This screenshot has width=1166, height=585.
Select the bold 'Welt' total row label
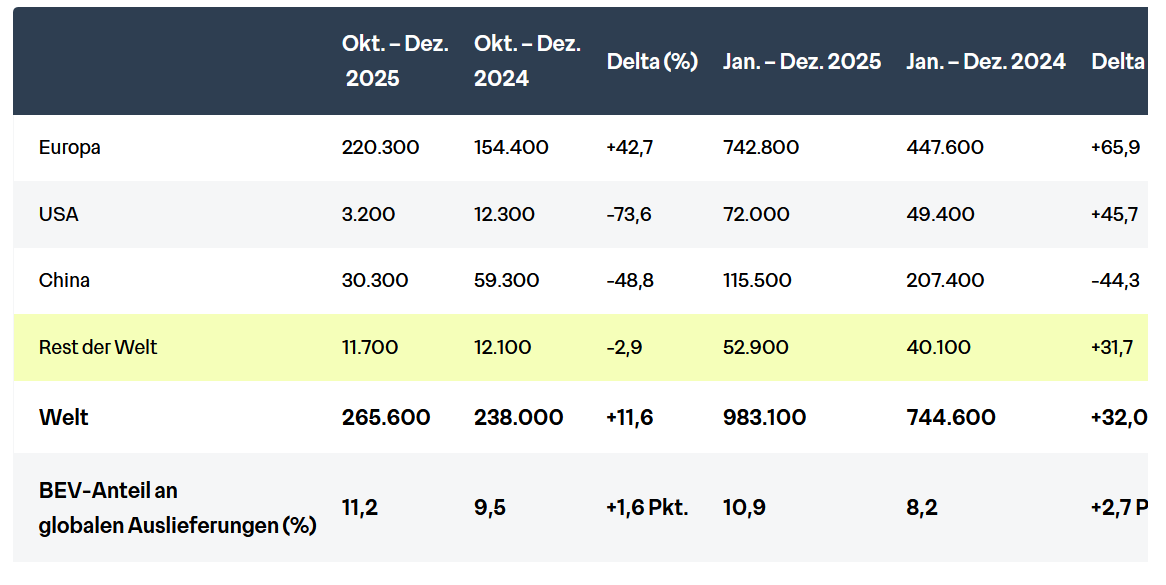click(x=63, y=417)
